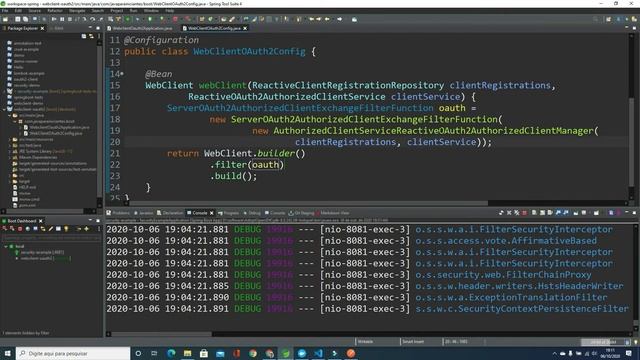Toggle Link with Editor in Package Explorer
Image resolution: width=640 pixels, height=360 pixels.
point(91,36)
